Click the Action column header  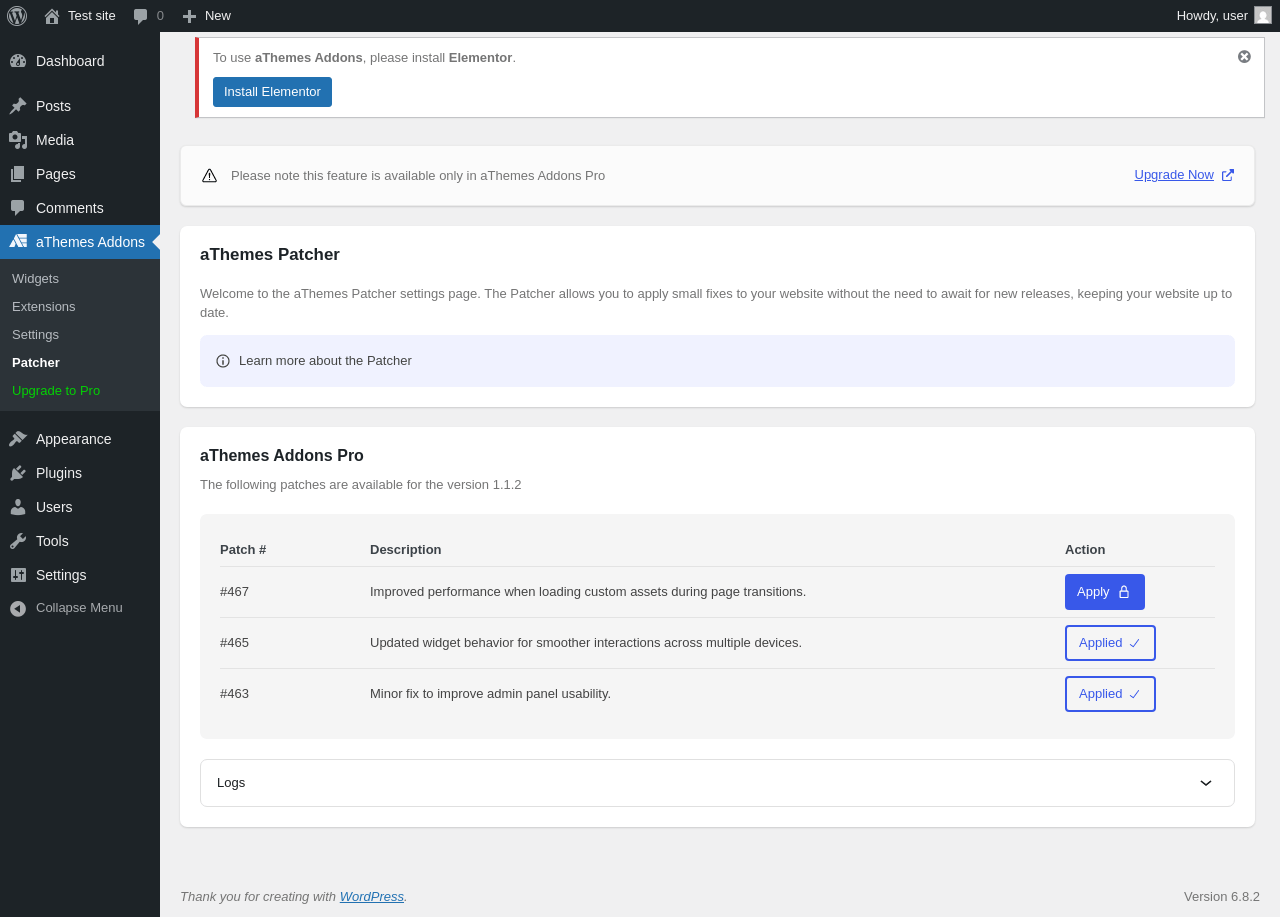pyautogui.click(x=1085, y=549)
